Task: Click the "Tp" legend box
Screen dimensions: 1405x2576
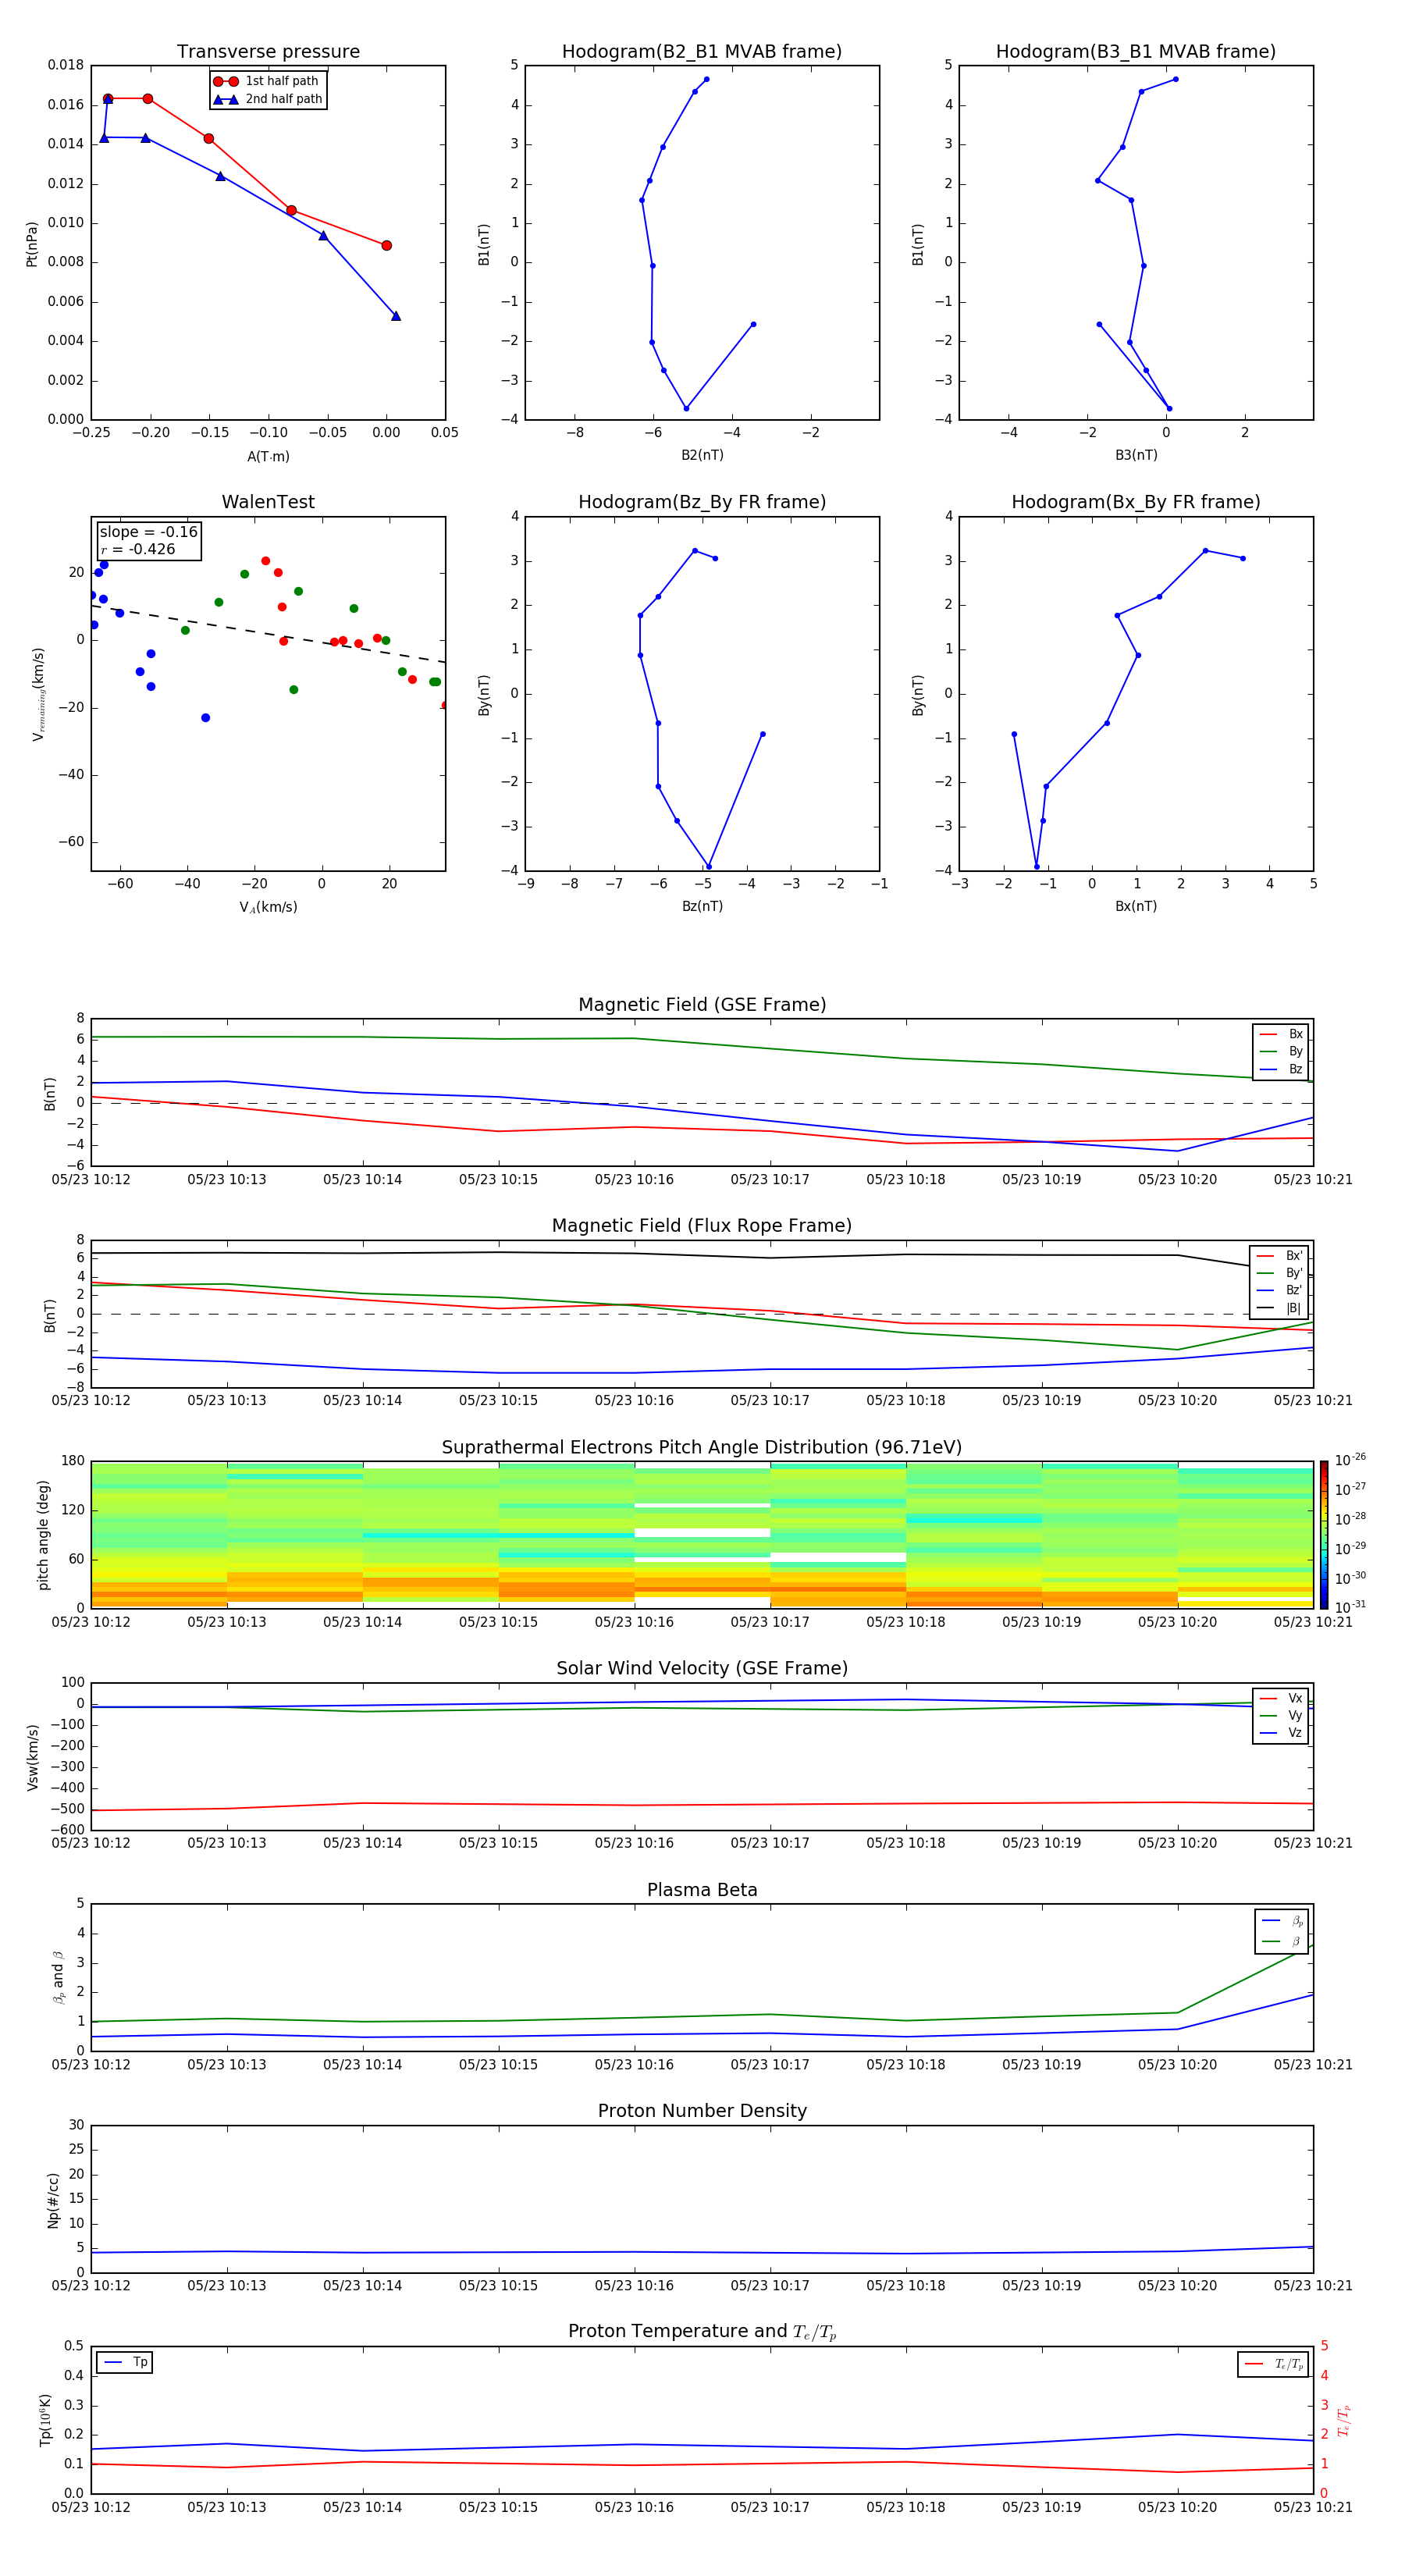Action: coord(125,2363)
